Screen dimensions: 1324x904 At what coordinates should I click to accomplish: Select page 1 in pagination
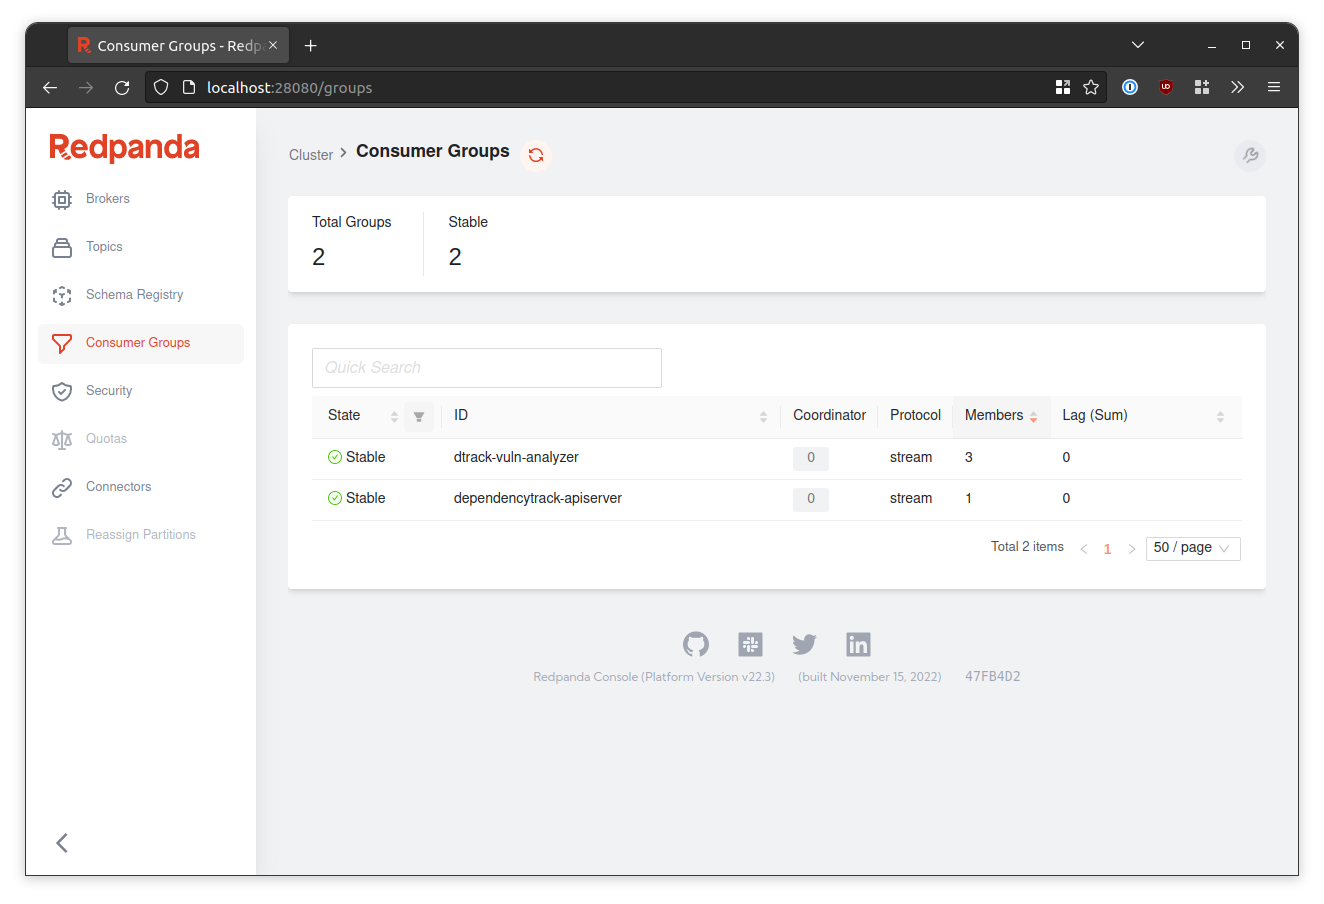coord(1107,549)
